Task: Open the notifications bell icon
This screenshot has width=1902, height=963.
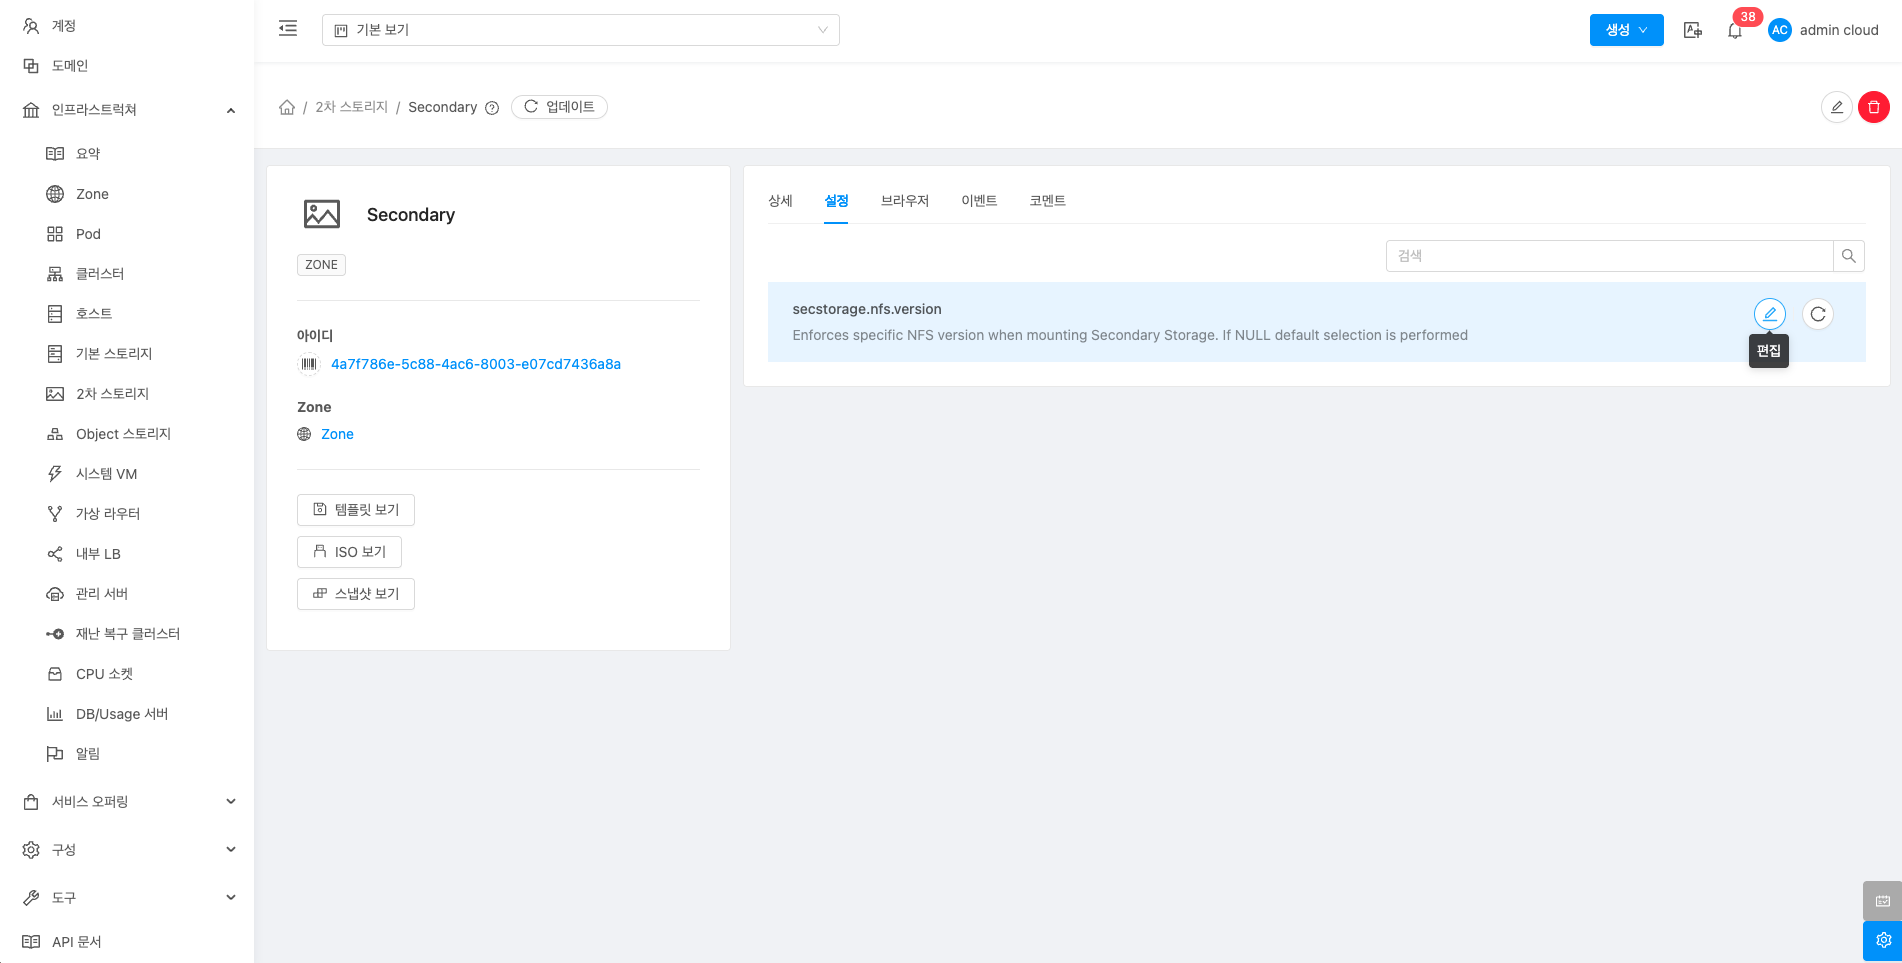Action: (1735, 31)
